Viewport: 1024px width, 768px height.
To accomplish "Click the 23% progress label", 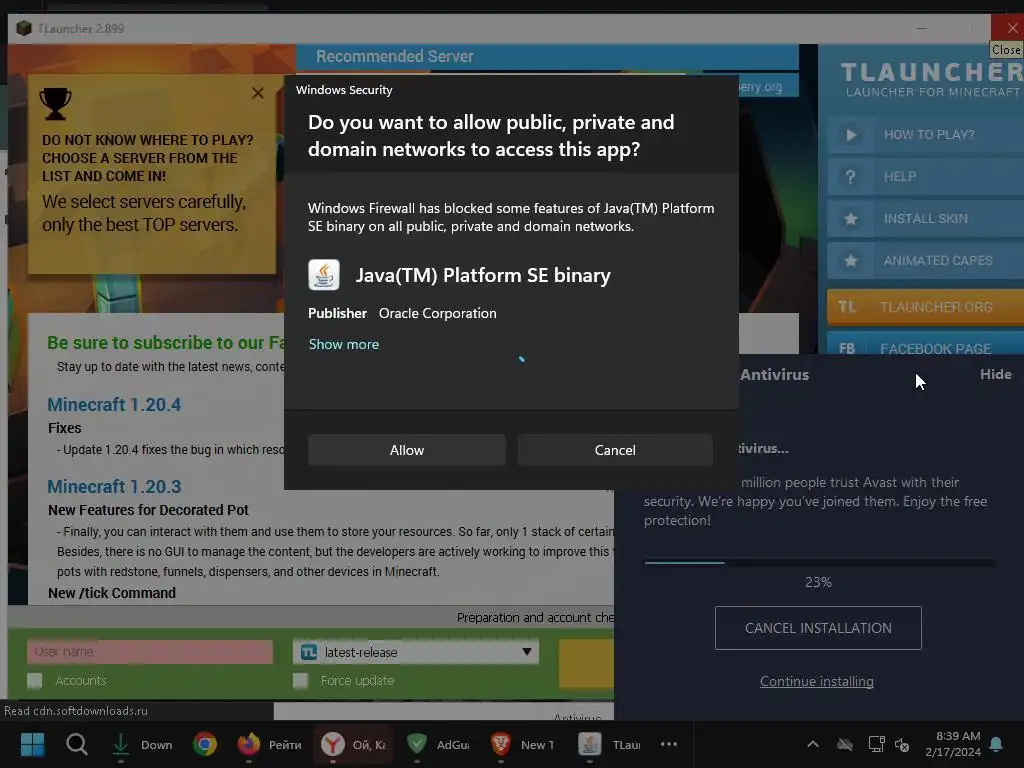I will [x=818, y=582].
